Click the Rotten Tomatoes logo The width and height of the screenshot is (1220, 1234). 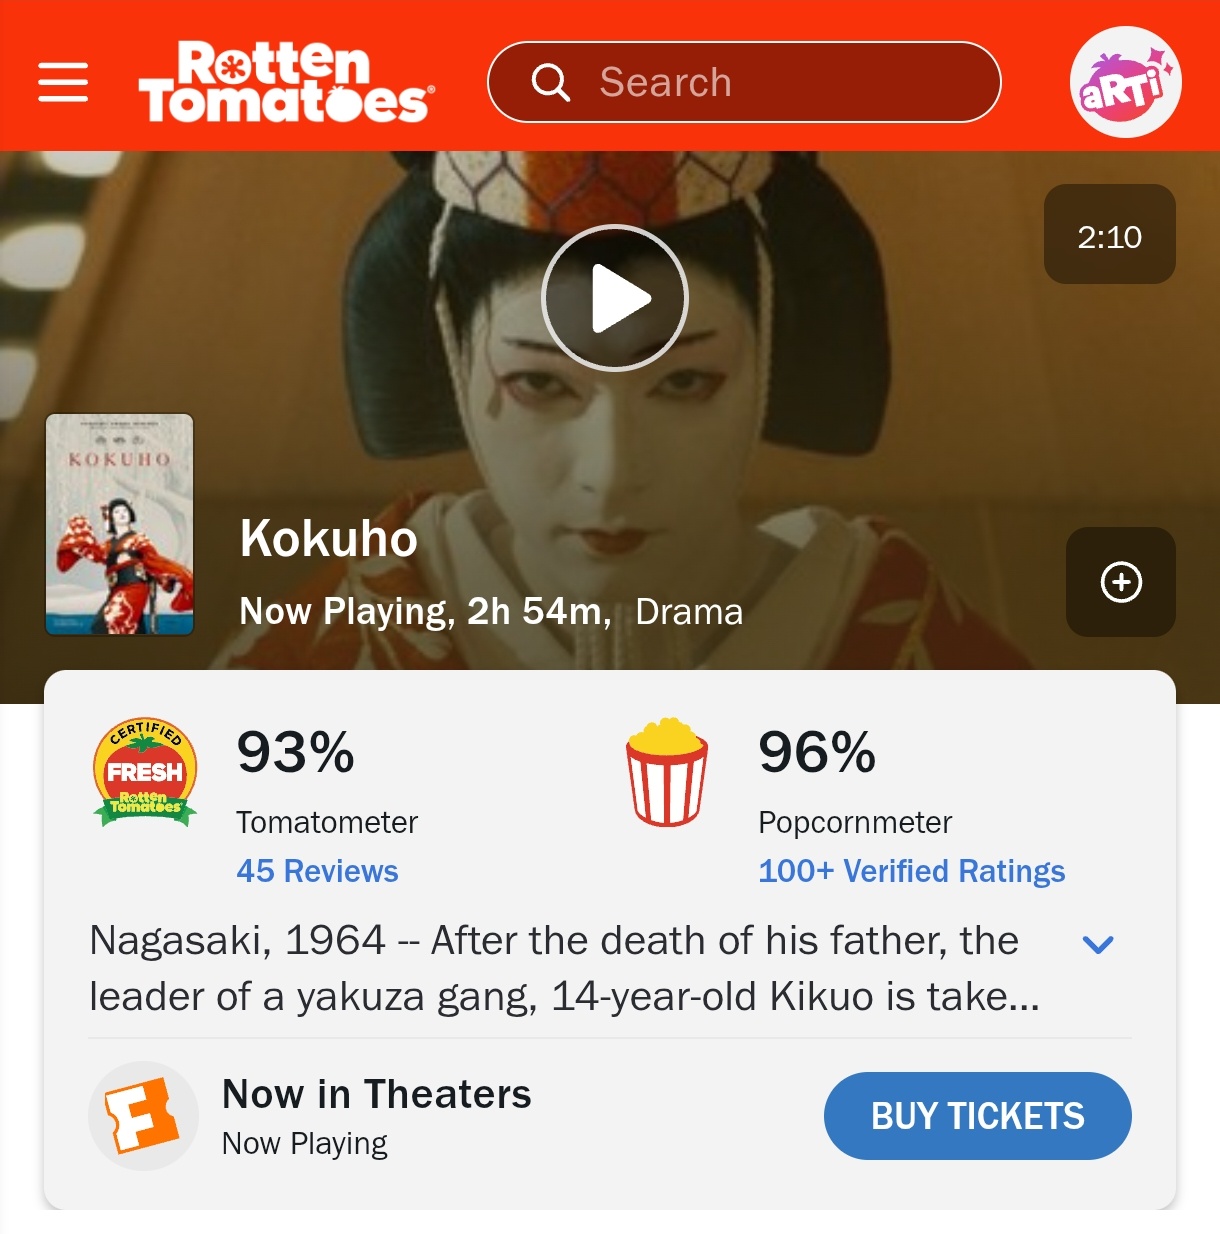tap(287, 82)
